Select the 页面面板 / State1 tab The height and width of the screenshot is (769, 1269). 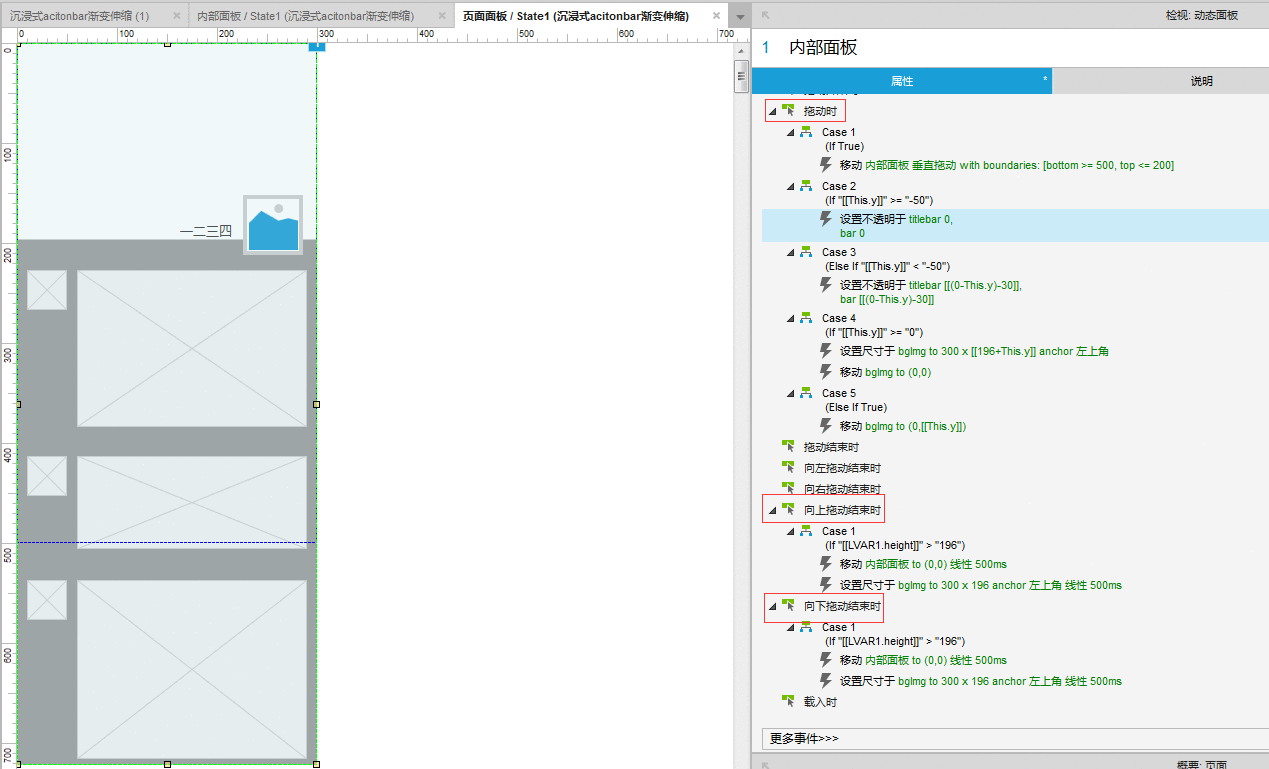(x=575, y=16)
